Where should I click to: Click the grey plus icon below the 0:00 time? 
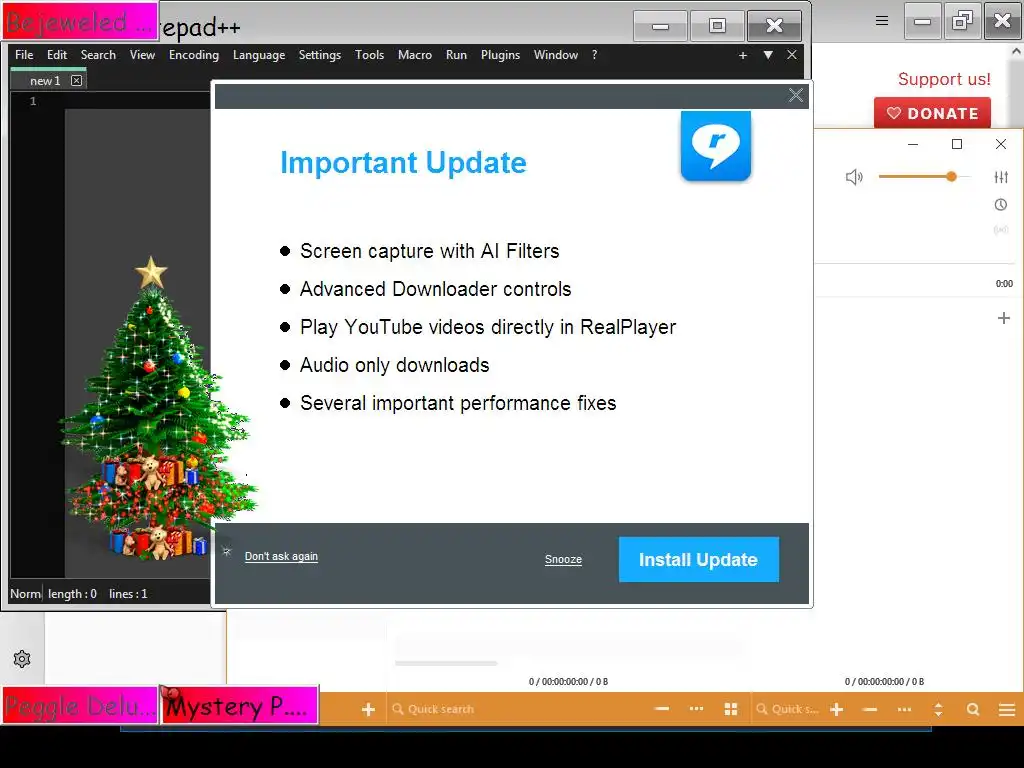click(x=1004, y=318)
